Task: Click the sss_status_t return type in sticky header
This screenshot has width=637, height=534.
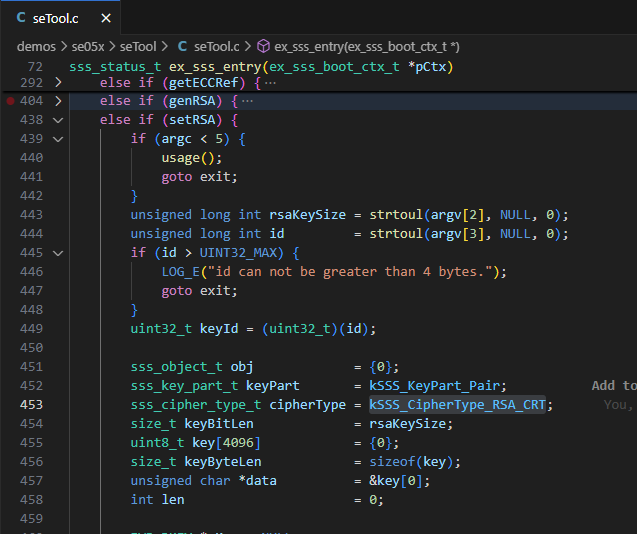Action: [115, 67]
